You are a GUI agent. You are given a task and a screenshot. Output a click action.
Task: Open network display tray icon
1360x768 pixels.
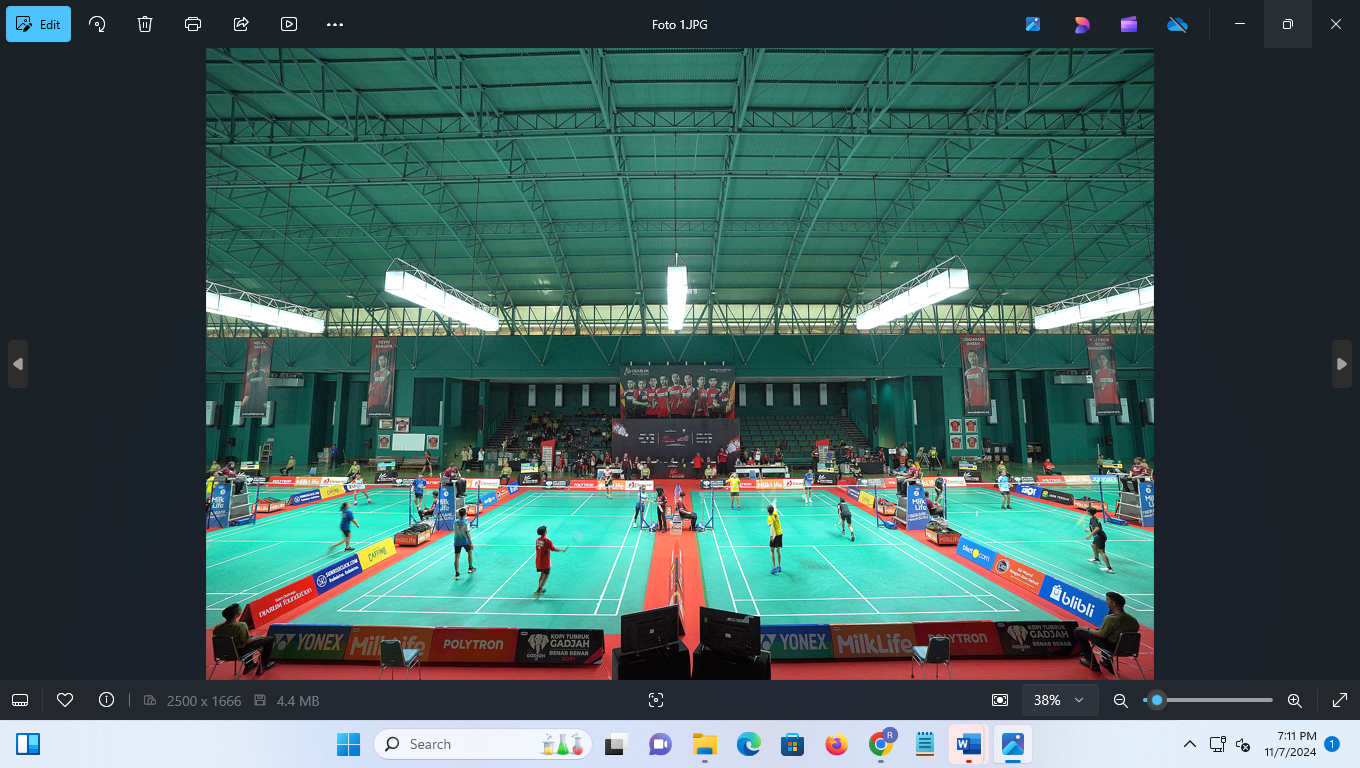1217,744
